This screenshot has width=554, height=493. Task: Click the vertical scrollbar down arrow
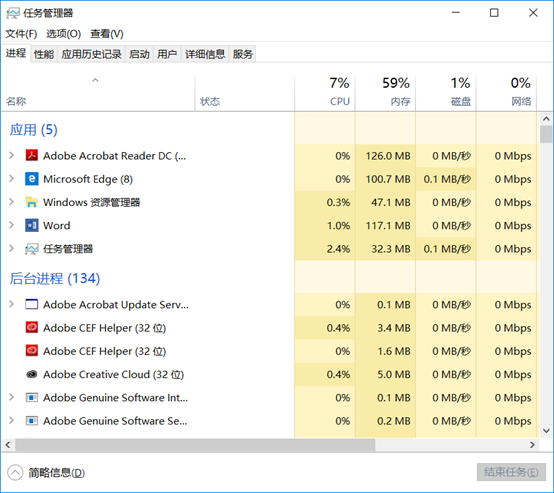[546, 430]
